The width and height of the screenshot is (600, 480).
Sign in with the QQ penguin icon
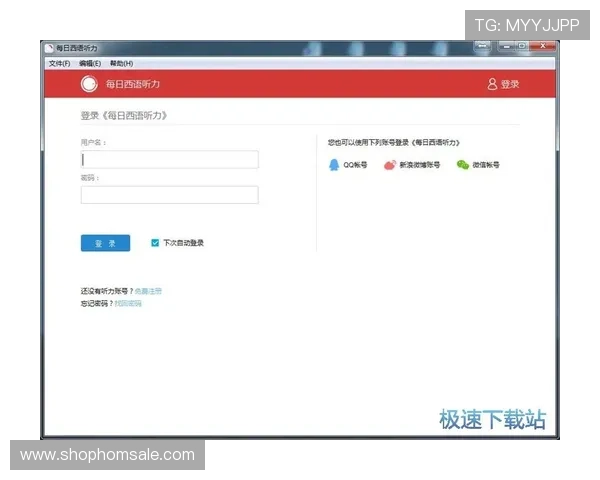point(334,165)
